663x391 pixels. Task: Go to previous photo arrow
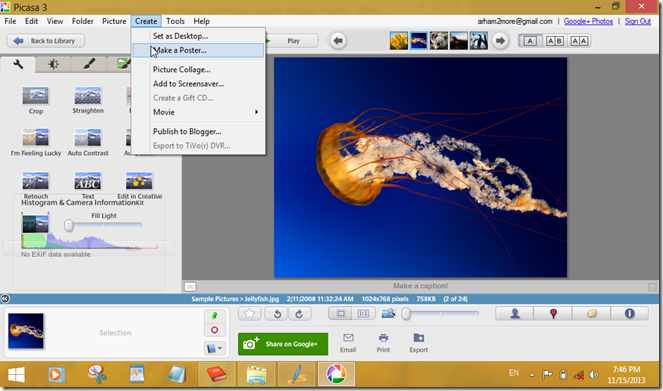click(338, 41)
